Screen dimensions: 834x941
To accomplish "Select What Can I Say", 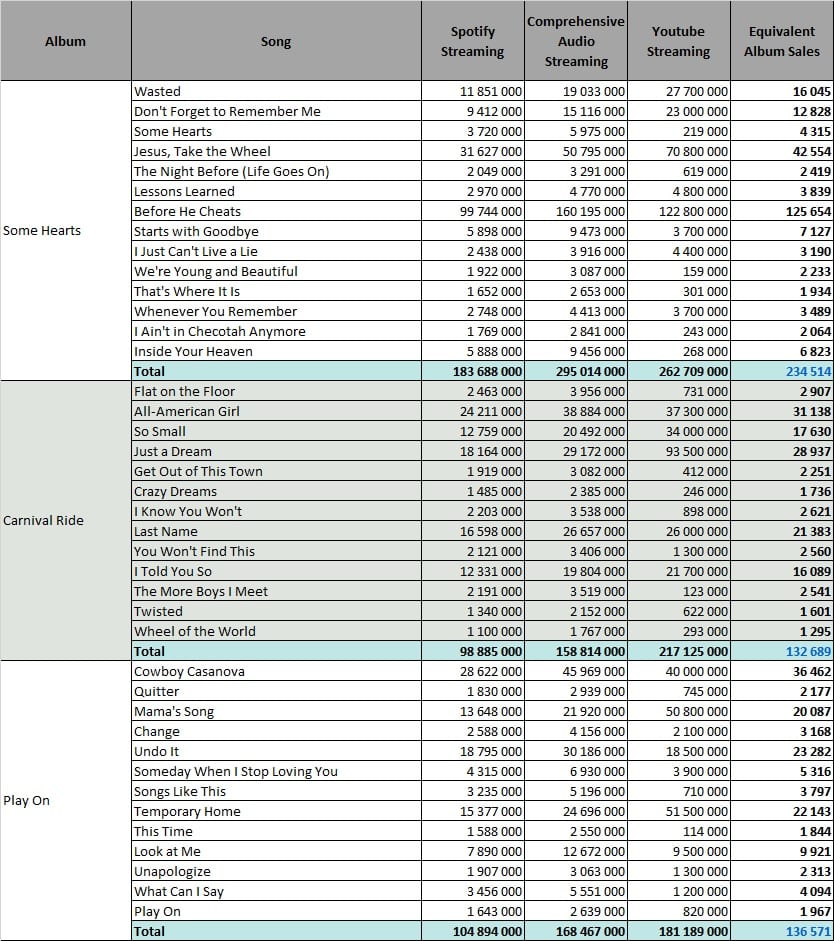I will 276,891.
